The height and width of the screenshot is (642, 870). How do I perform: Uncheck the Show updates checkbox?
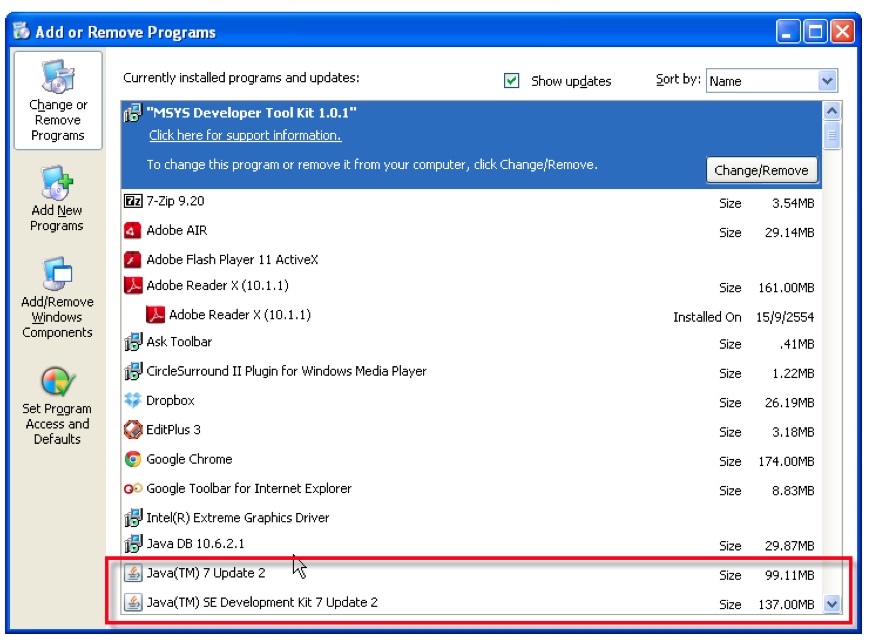coord(512,80)
